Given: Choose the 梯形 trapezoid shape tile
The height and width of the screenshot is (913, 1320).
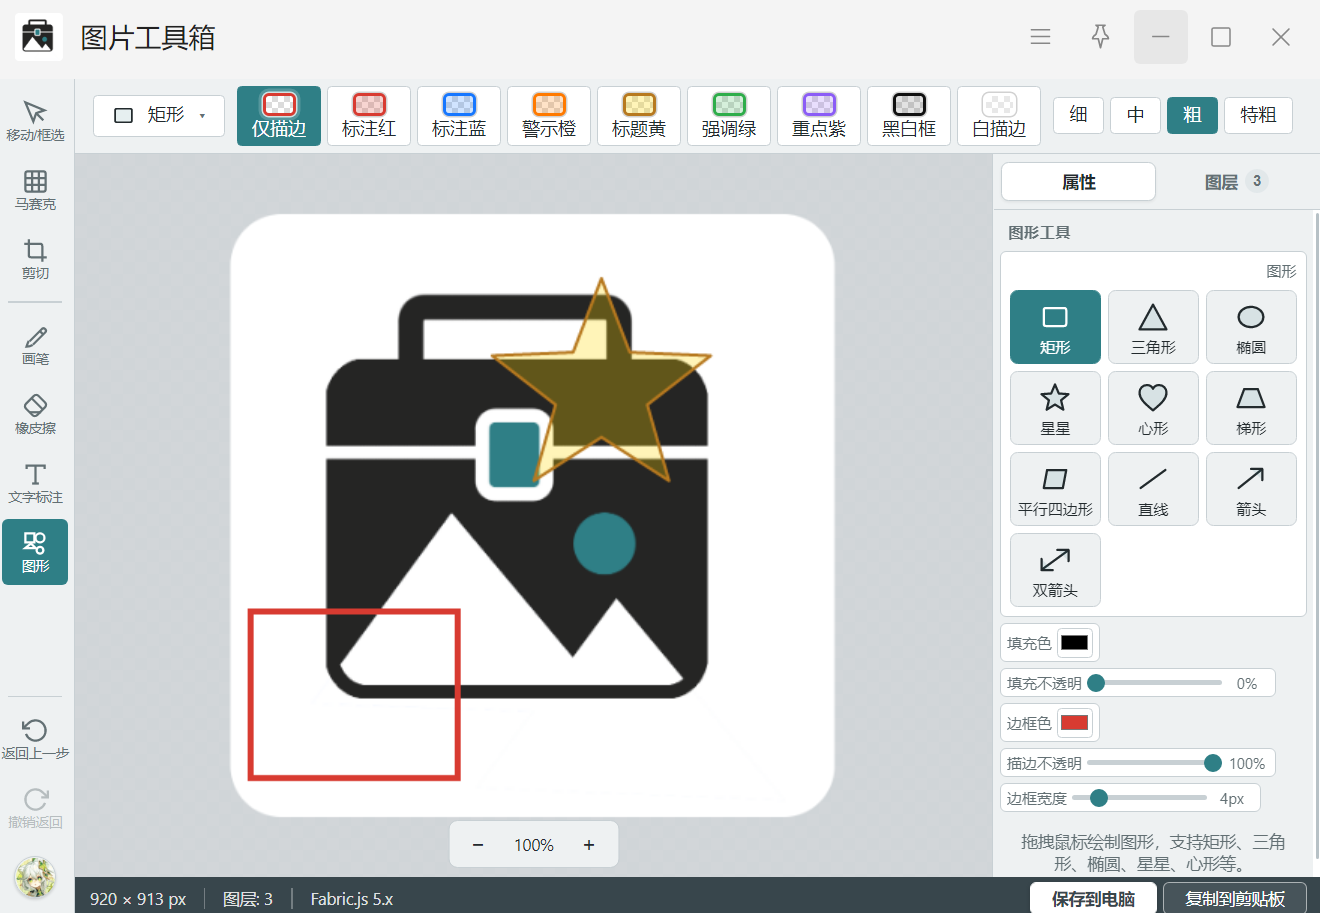Looking at the screenshot, I should (1251, 408).
